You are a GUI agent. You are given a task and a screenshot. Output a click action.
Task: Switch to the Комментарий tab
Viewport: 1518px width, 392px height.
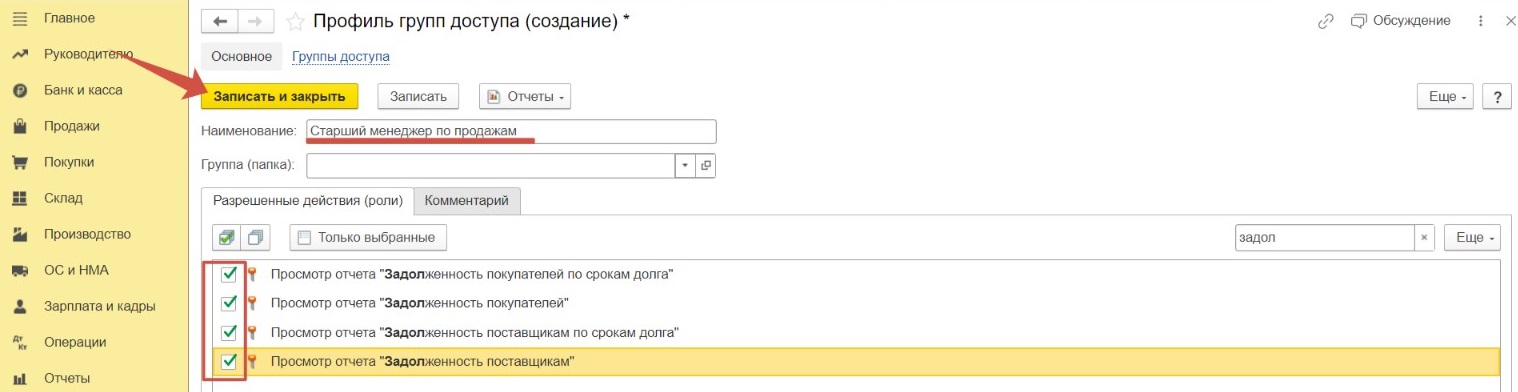point(467,201)
